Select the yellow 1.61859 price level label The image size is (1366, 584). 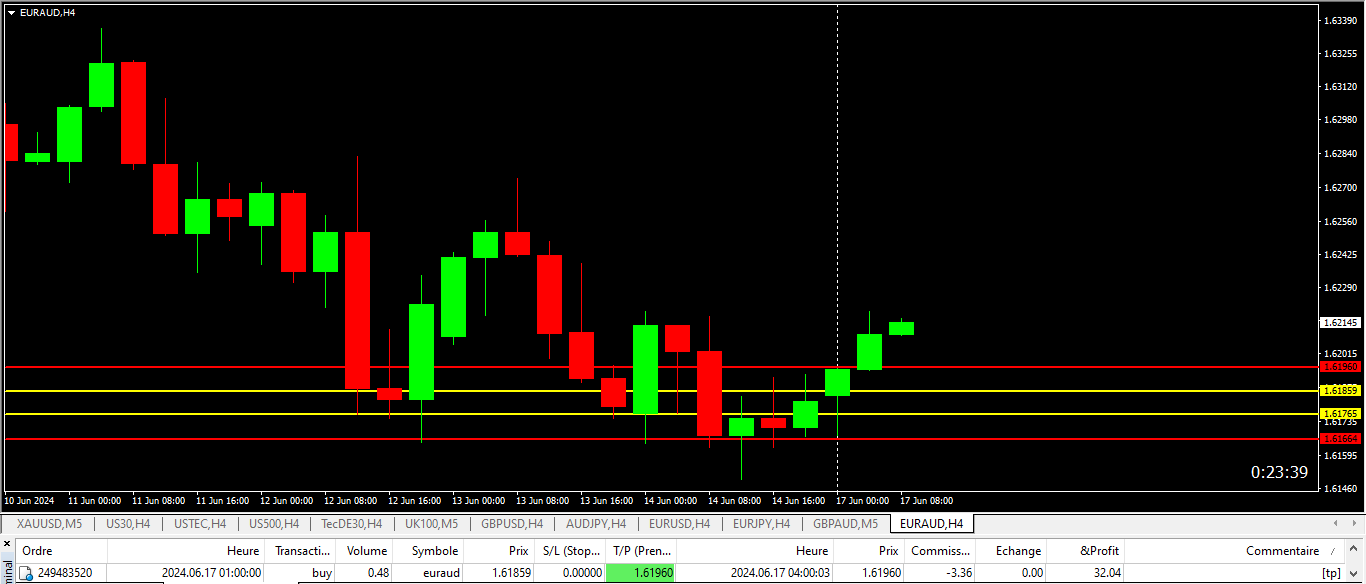coord(1340,390)
